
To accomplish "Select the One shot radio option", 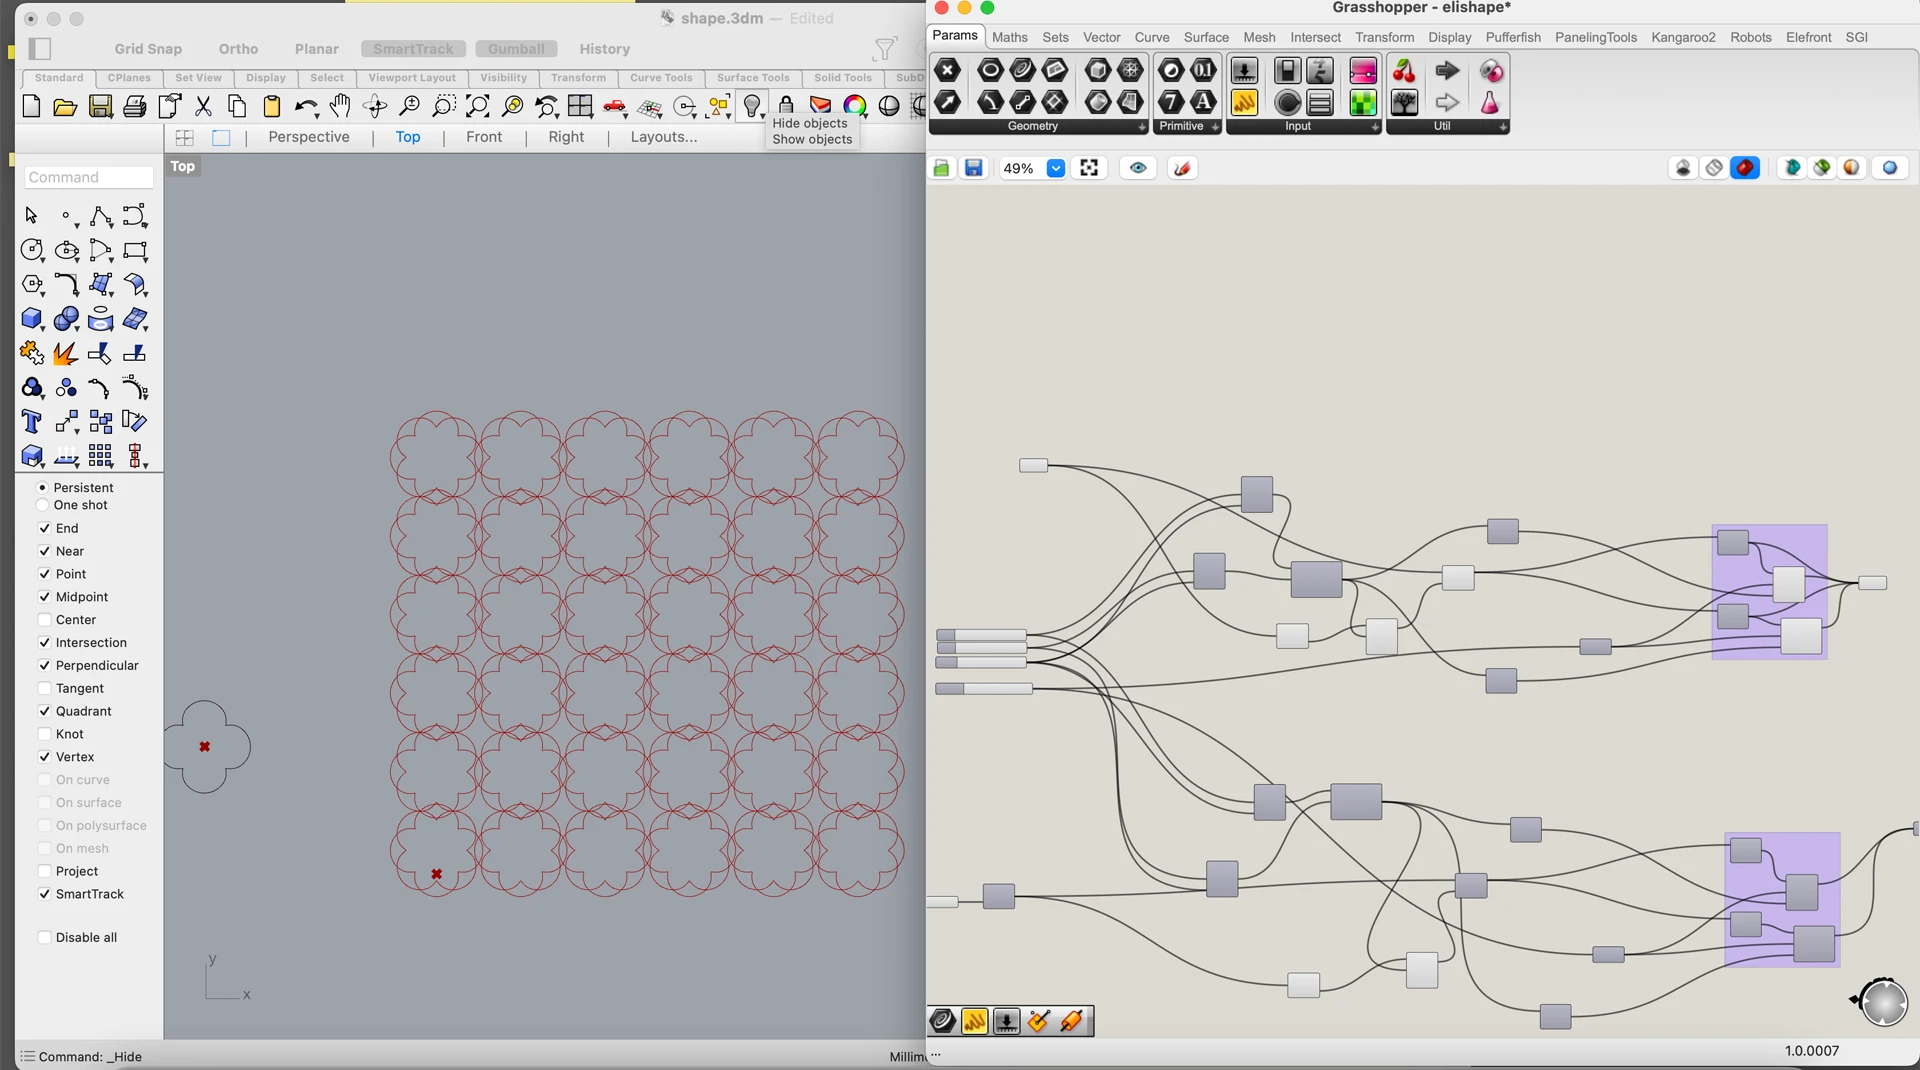I will pyautogui.click(x=43, y=505).
